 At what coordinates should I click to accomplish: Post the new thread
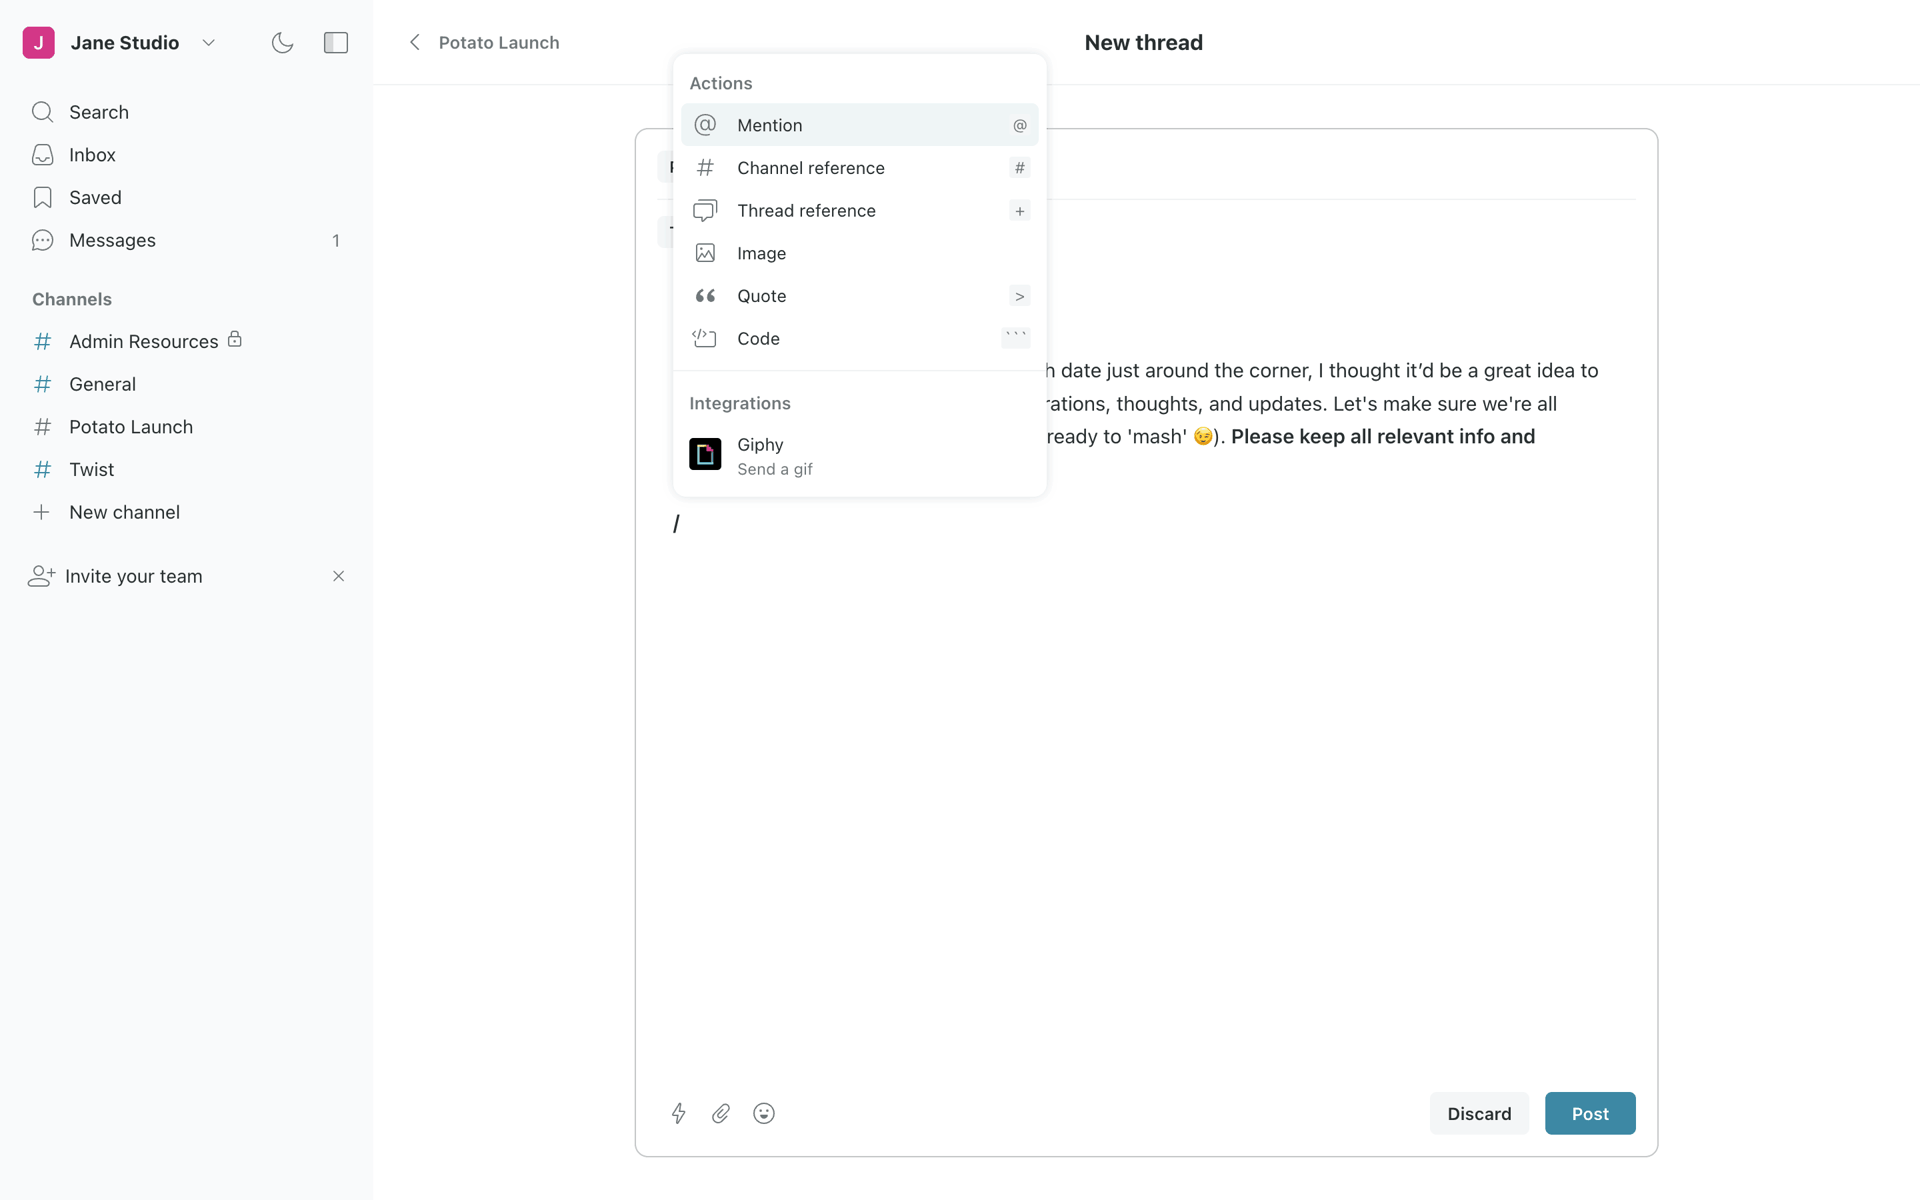tap(1590, 1113)
